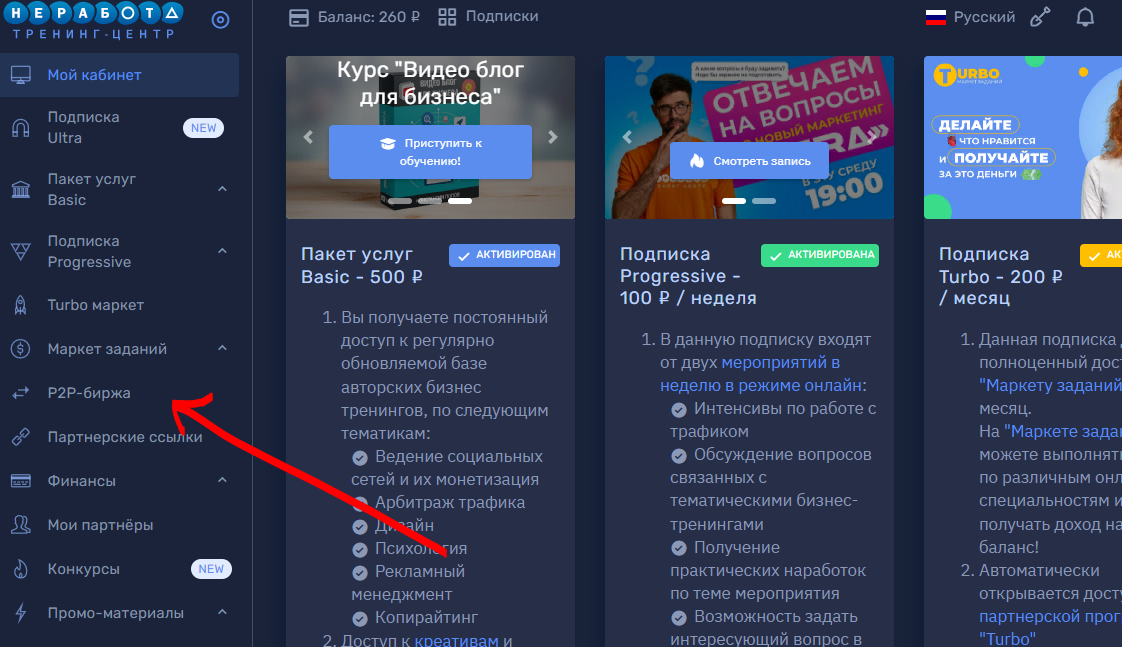
Task: Open the Русский language selector
Action: (x=970, y=17)
